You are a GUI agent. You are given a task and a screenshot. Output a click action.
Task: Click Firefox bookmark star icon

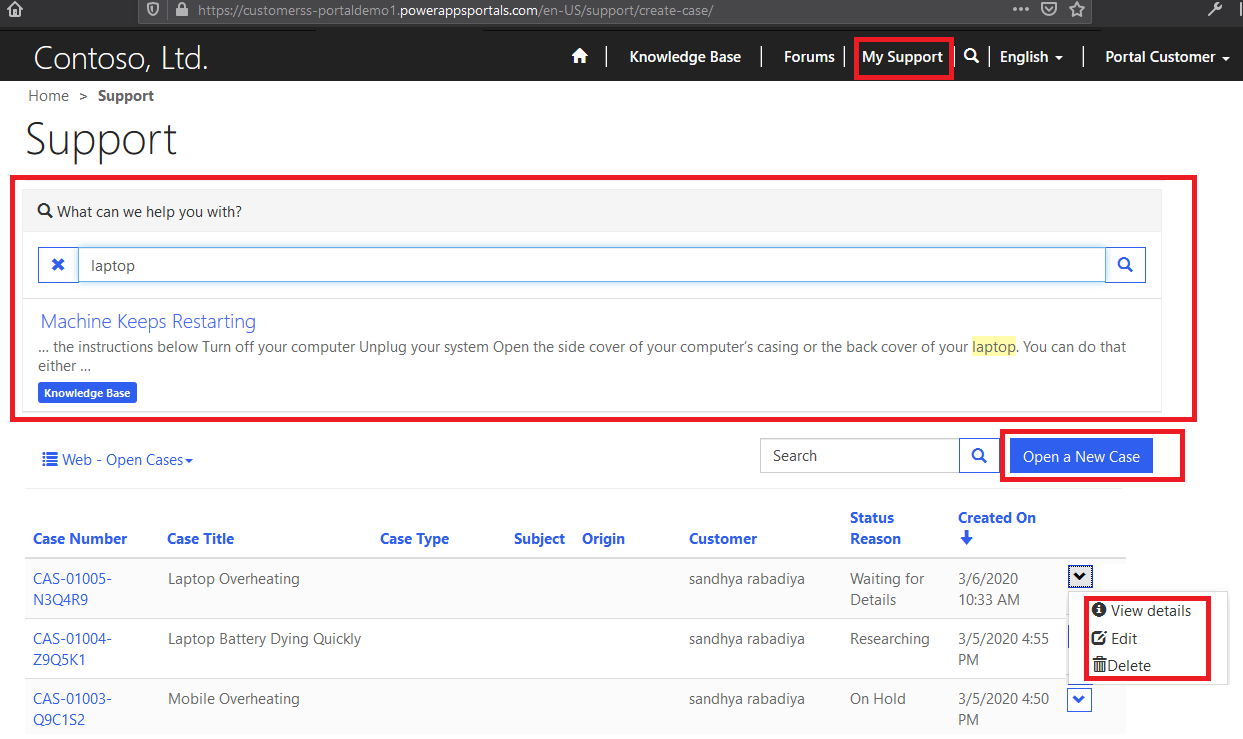(x=1077, y=10)
